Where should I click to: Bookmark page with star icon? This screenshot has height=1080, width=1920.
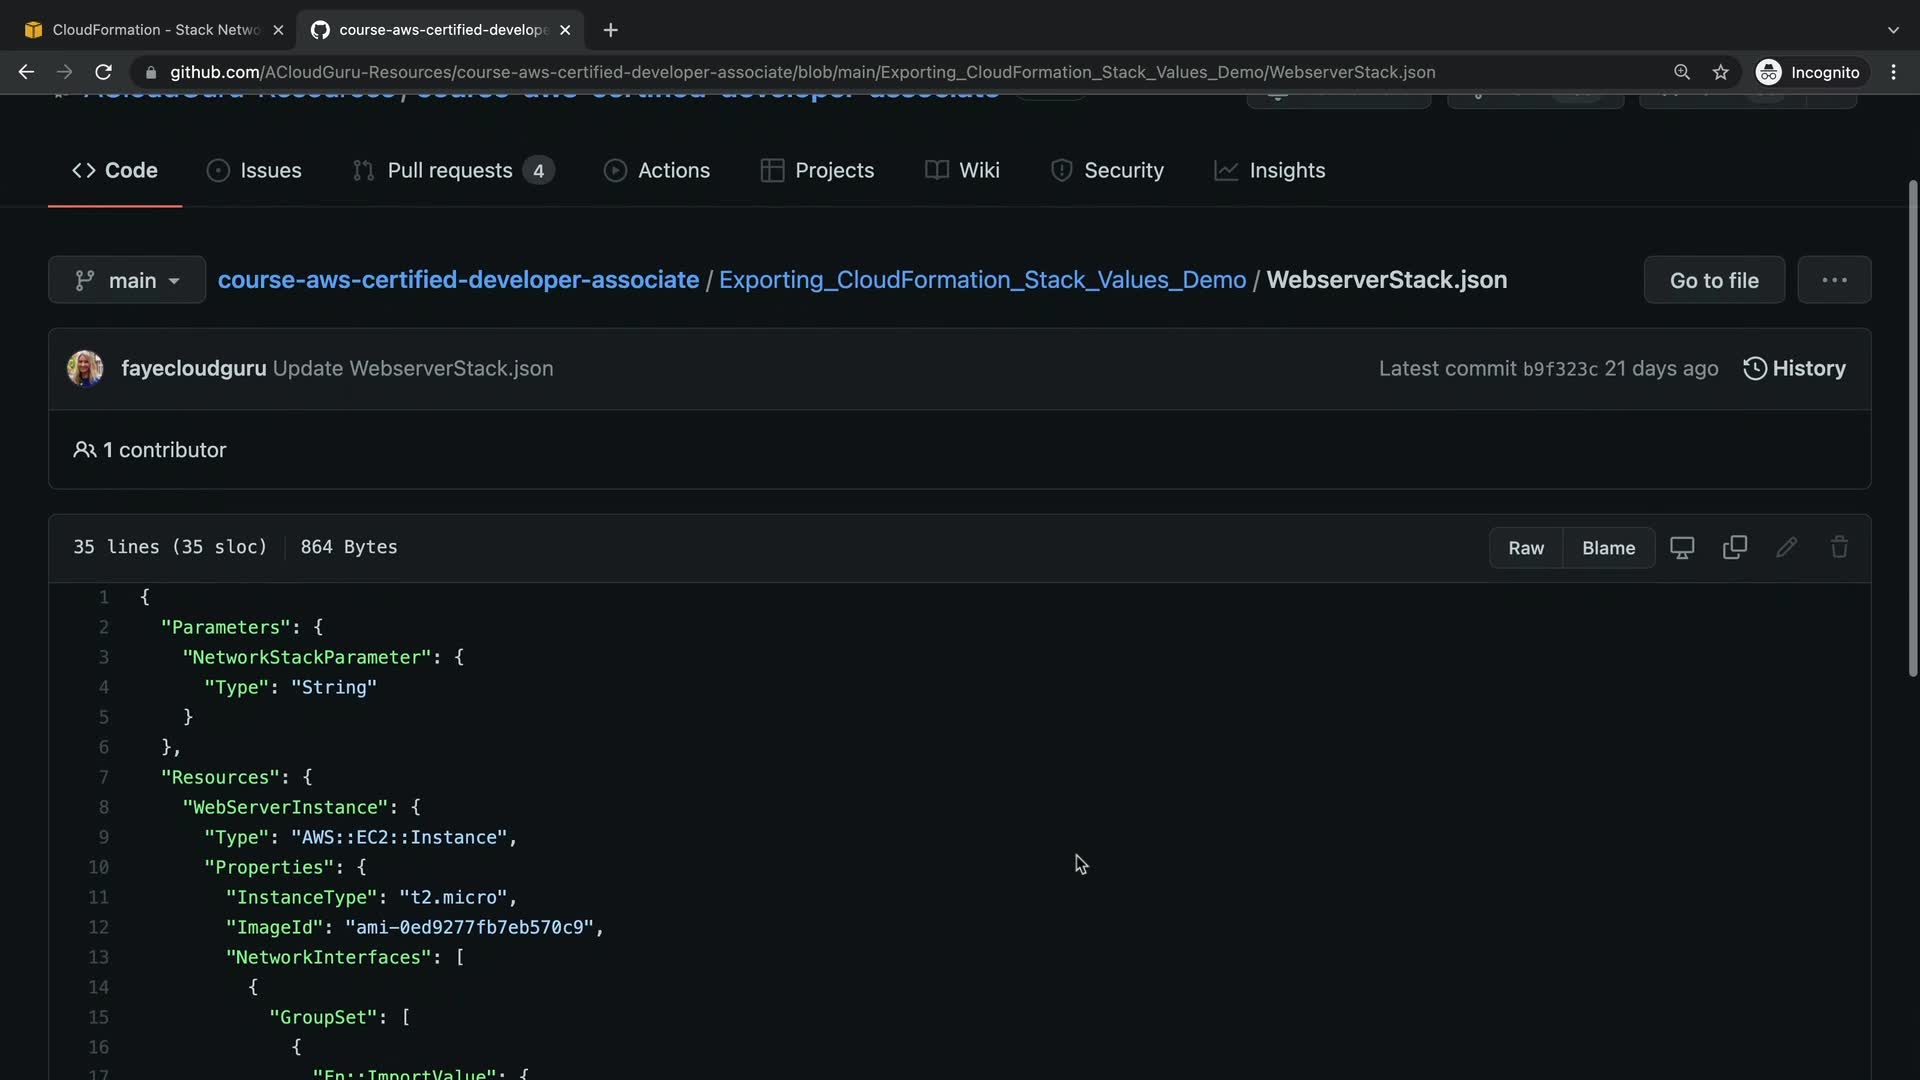click(1720, 72)
